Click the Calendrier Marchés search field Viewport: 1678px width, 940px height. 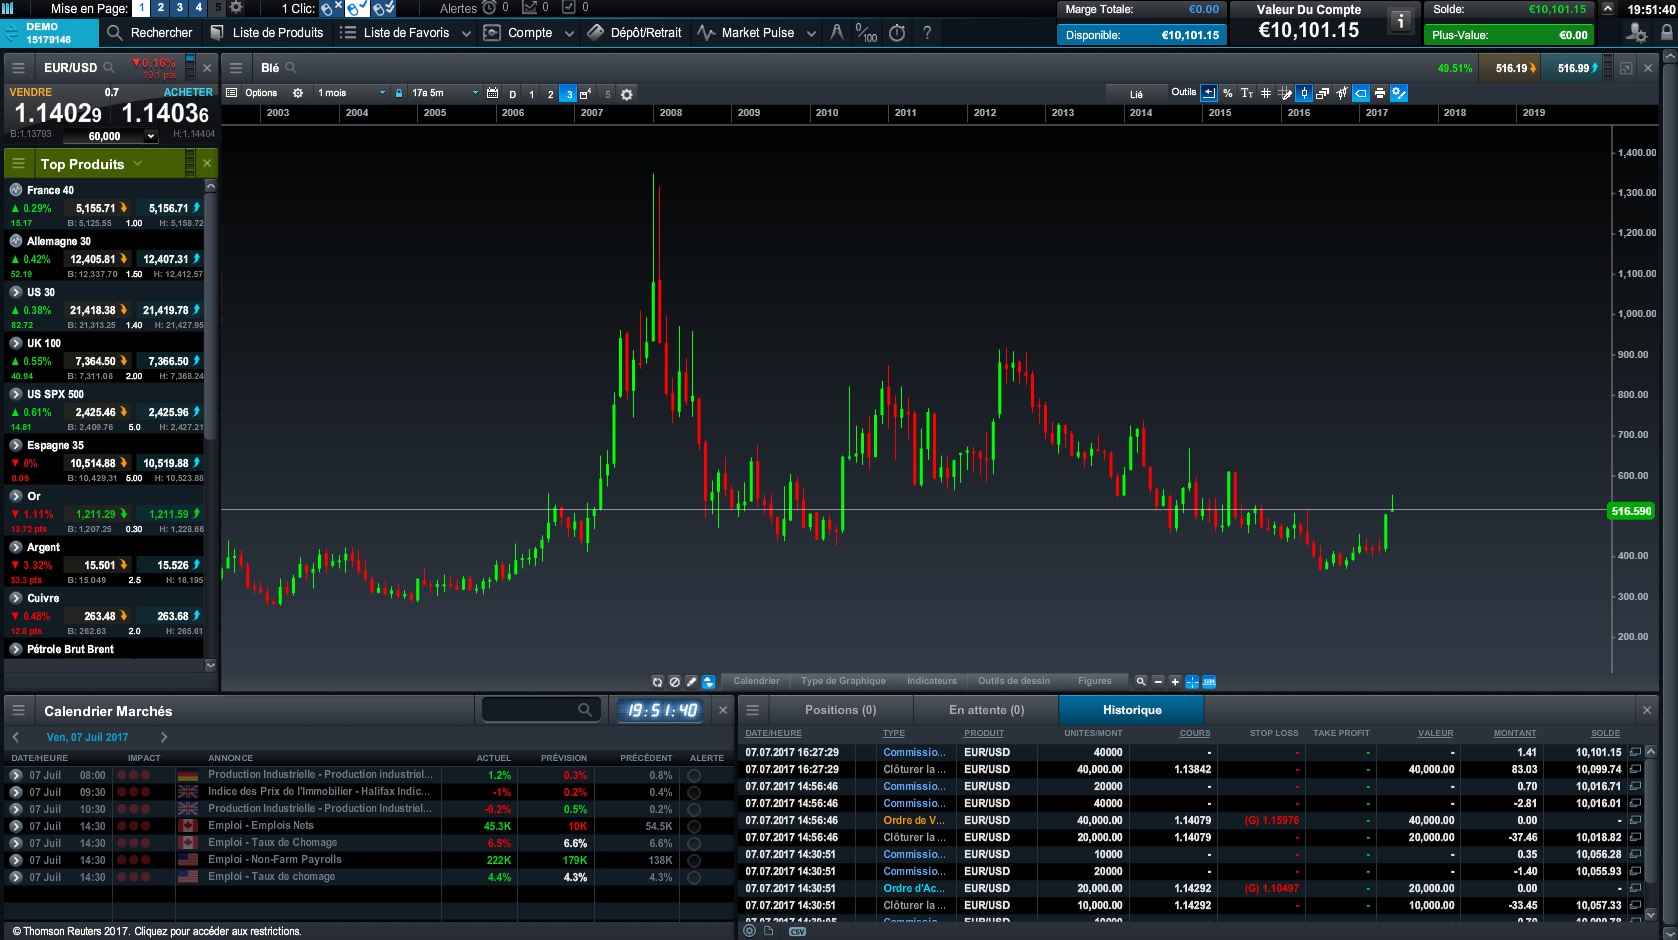(532, 710)
